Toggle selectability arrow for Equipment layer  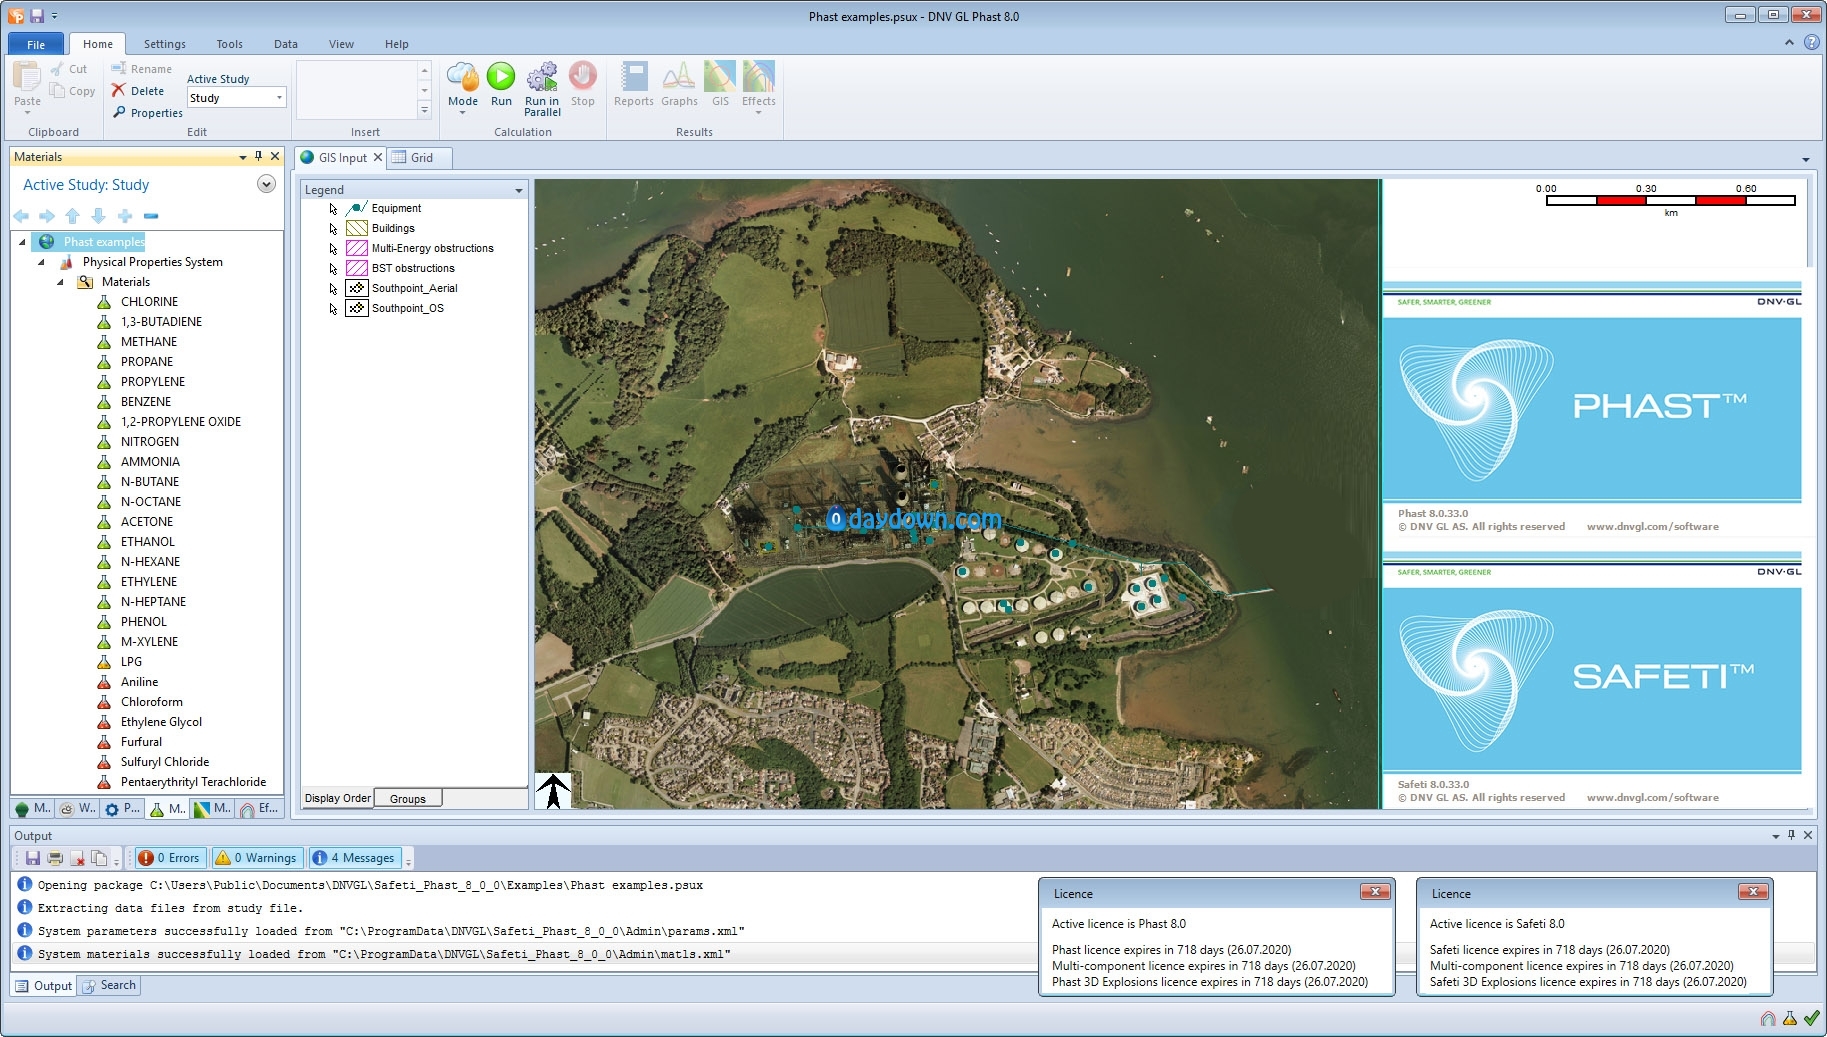pos(334,209)
